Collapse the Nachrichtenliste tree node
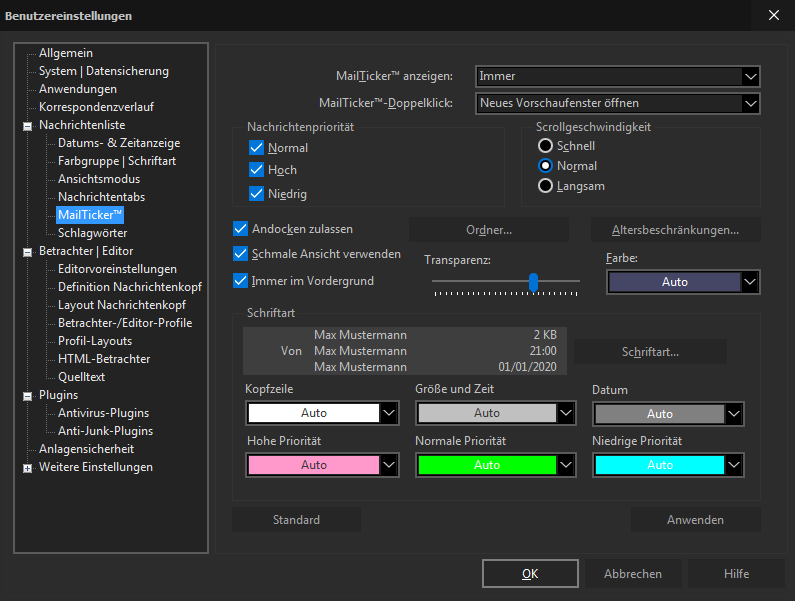This screenshot has width=795, height=601. (27, 126)
